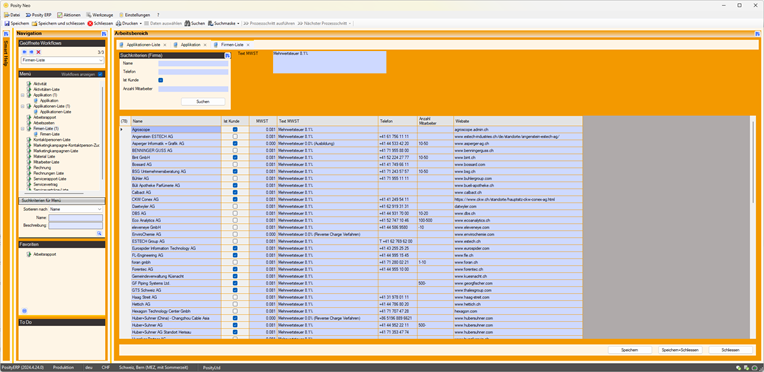The width and height of the screenshot is (764, 372).
Task: Click the Speichern+Schliessen button
Action: click(x=680, y=350)
